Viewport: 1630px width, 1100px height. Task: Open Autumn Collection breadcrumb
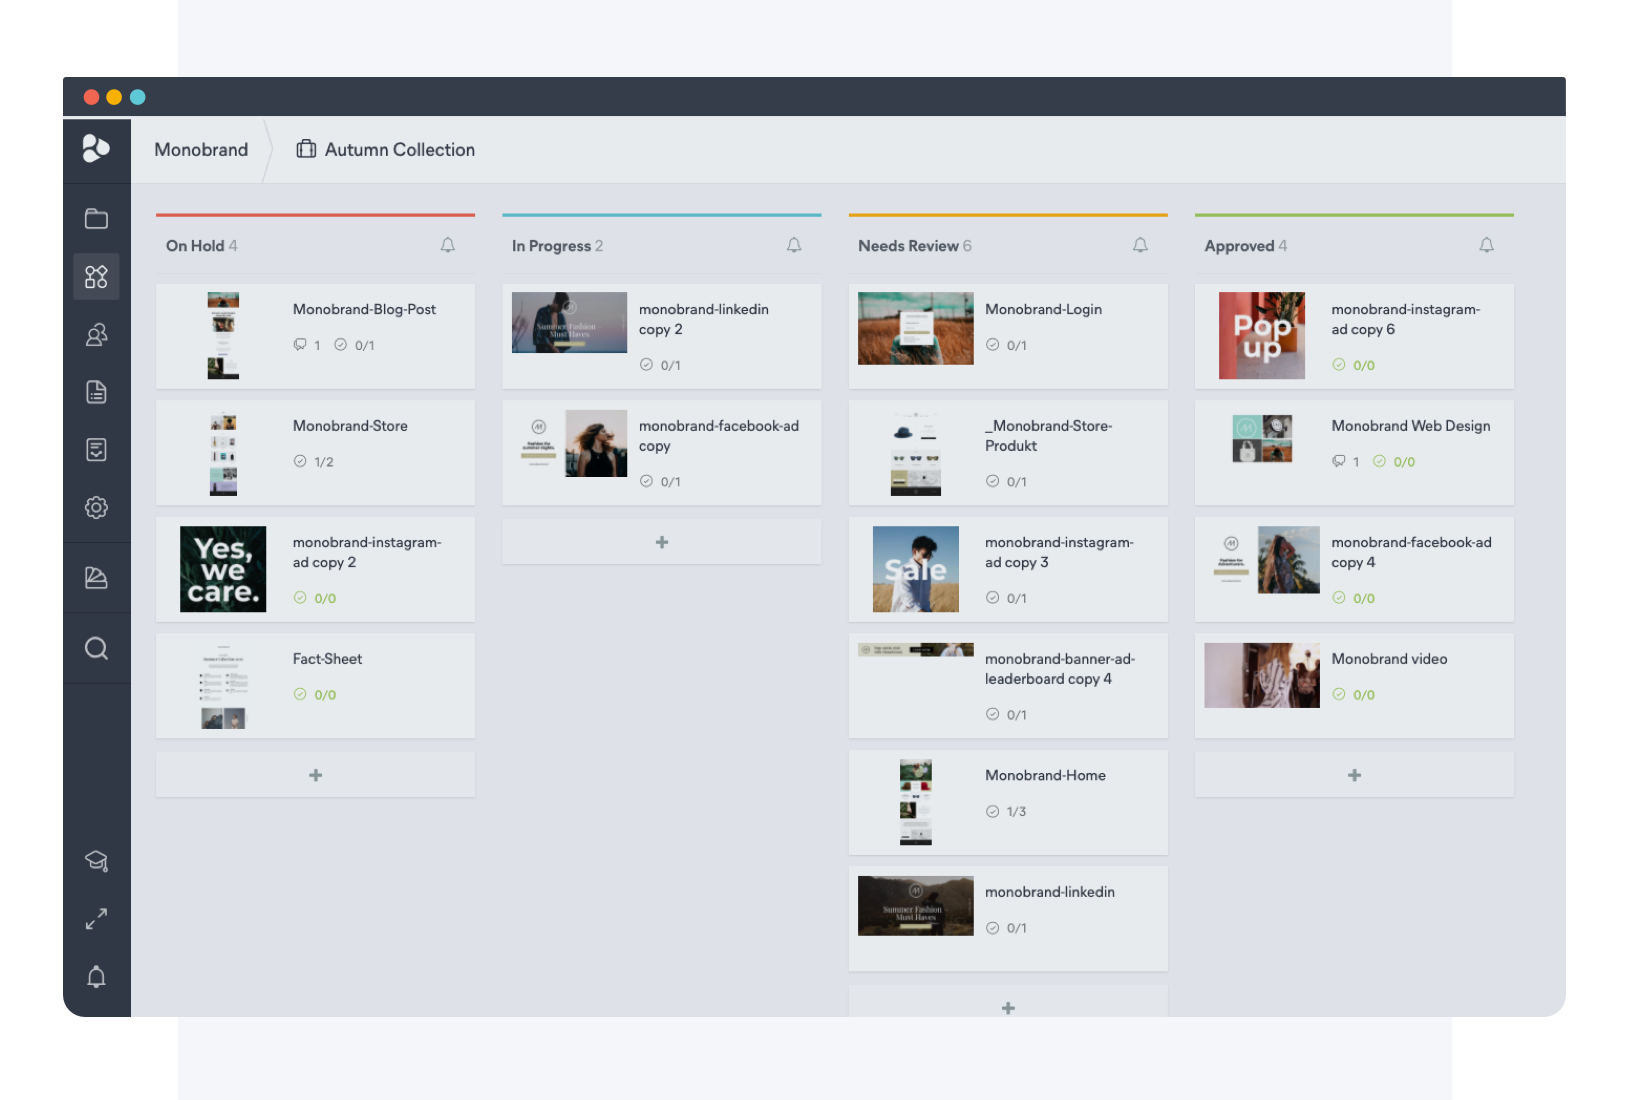[400, 149]
